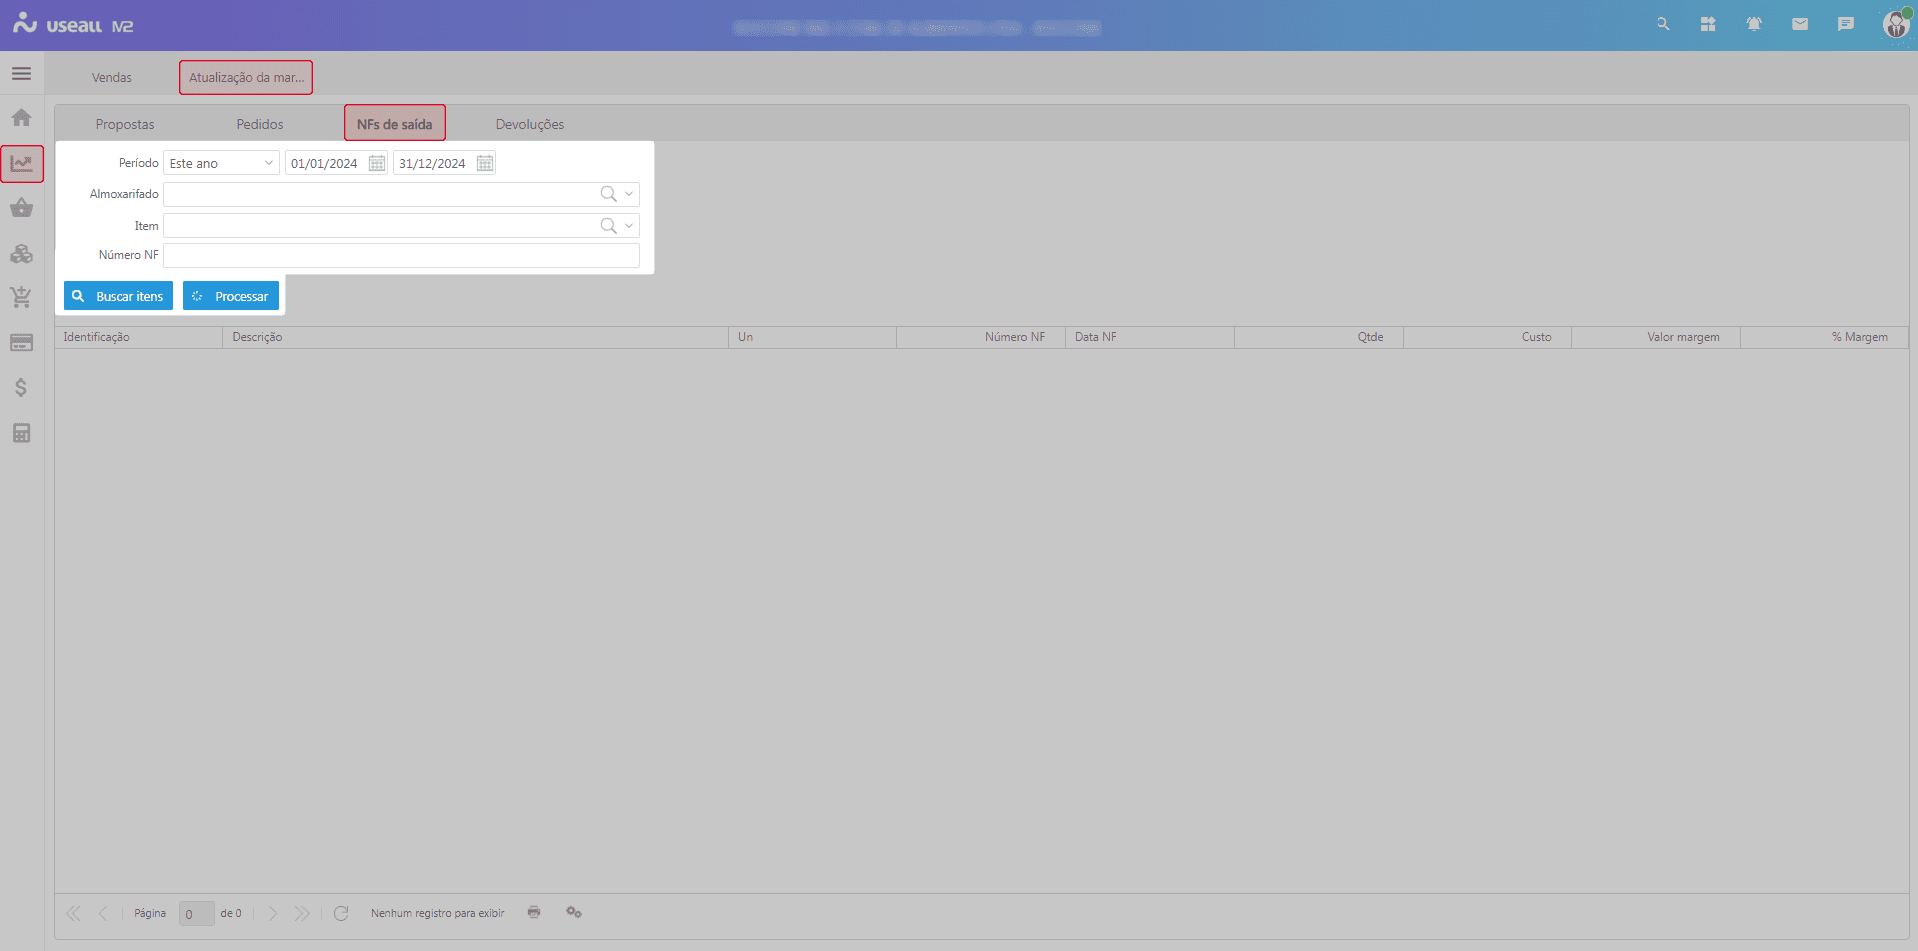
Task: Go to the Home icon in sidebar
Action: pos(21,118)
